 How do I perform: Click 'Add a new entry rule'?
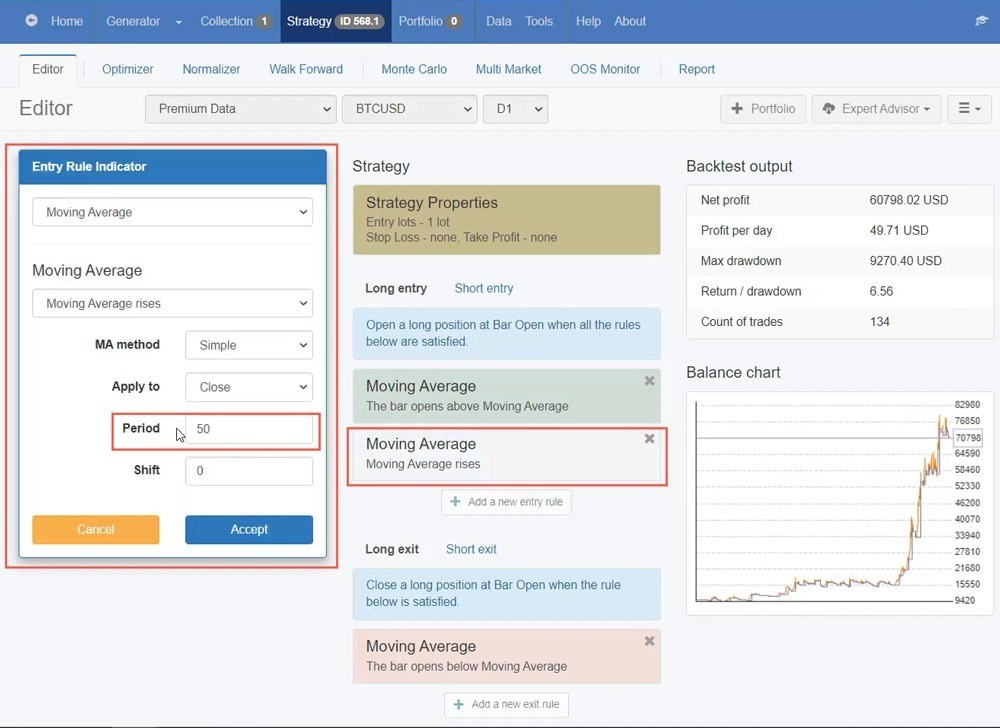[x=506, y=502]
